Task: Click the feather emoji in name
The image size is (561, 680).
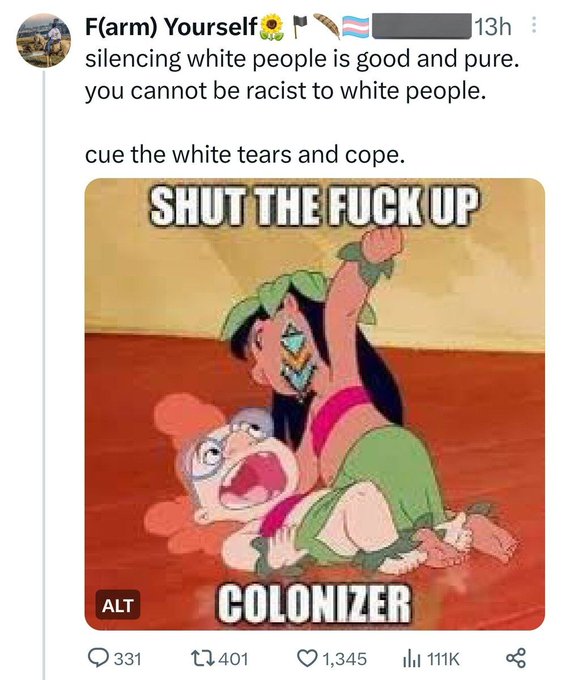Action: tap(326, 26)
